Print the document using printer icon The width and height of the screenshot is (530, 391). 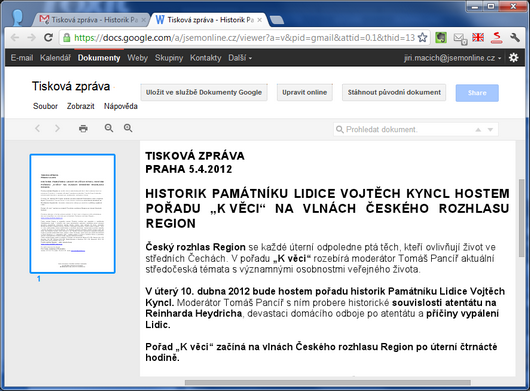tap(83, 128)
